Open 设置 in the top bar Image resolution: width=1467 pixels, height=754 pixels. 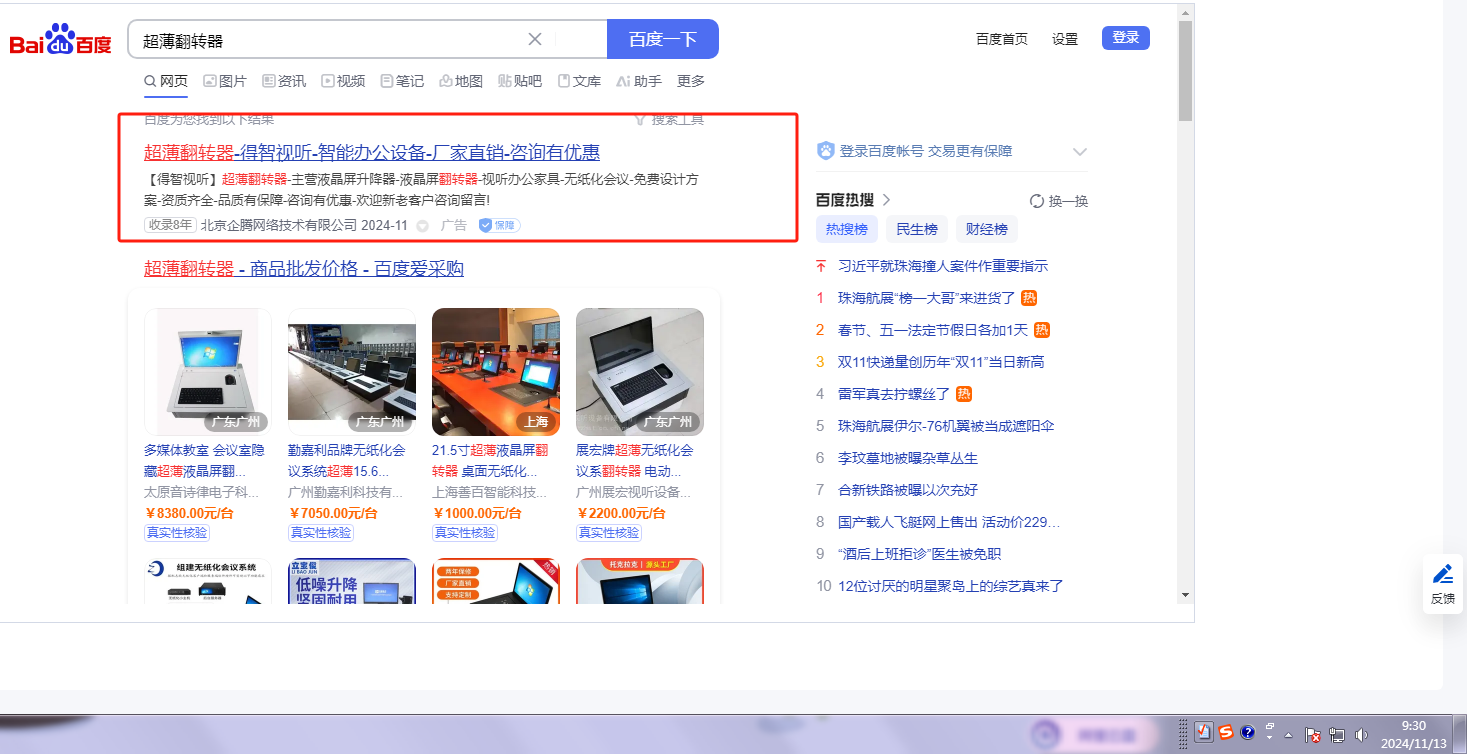tap(1065, 39)
